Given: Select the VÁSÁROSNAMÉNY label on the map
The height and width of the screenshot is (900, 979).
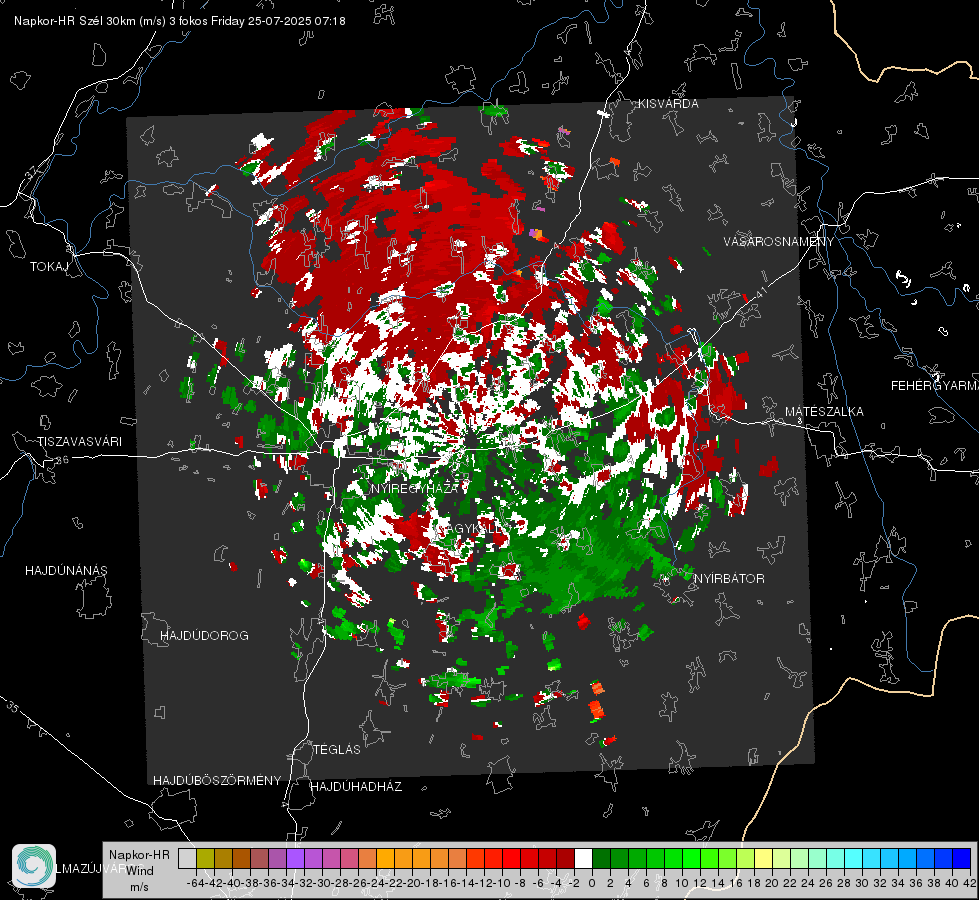Looking at the screenshot, I should (779, 242).
